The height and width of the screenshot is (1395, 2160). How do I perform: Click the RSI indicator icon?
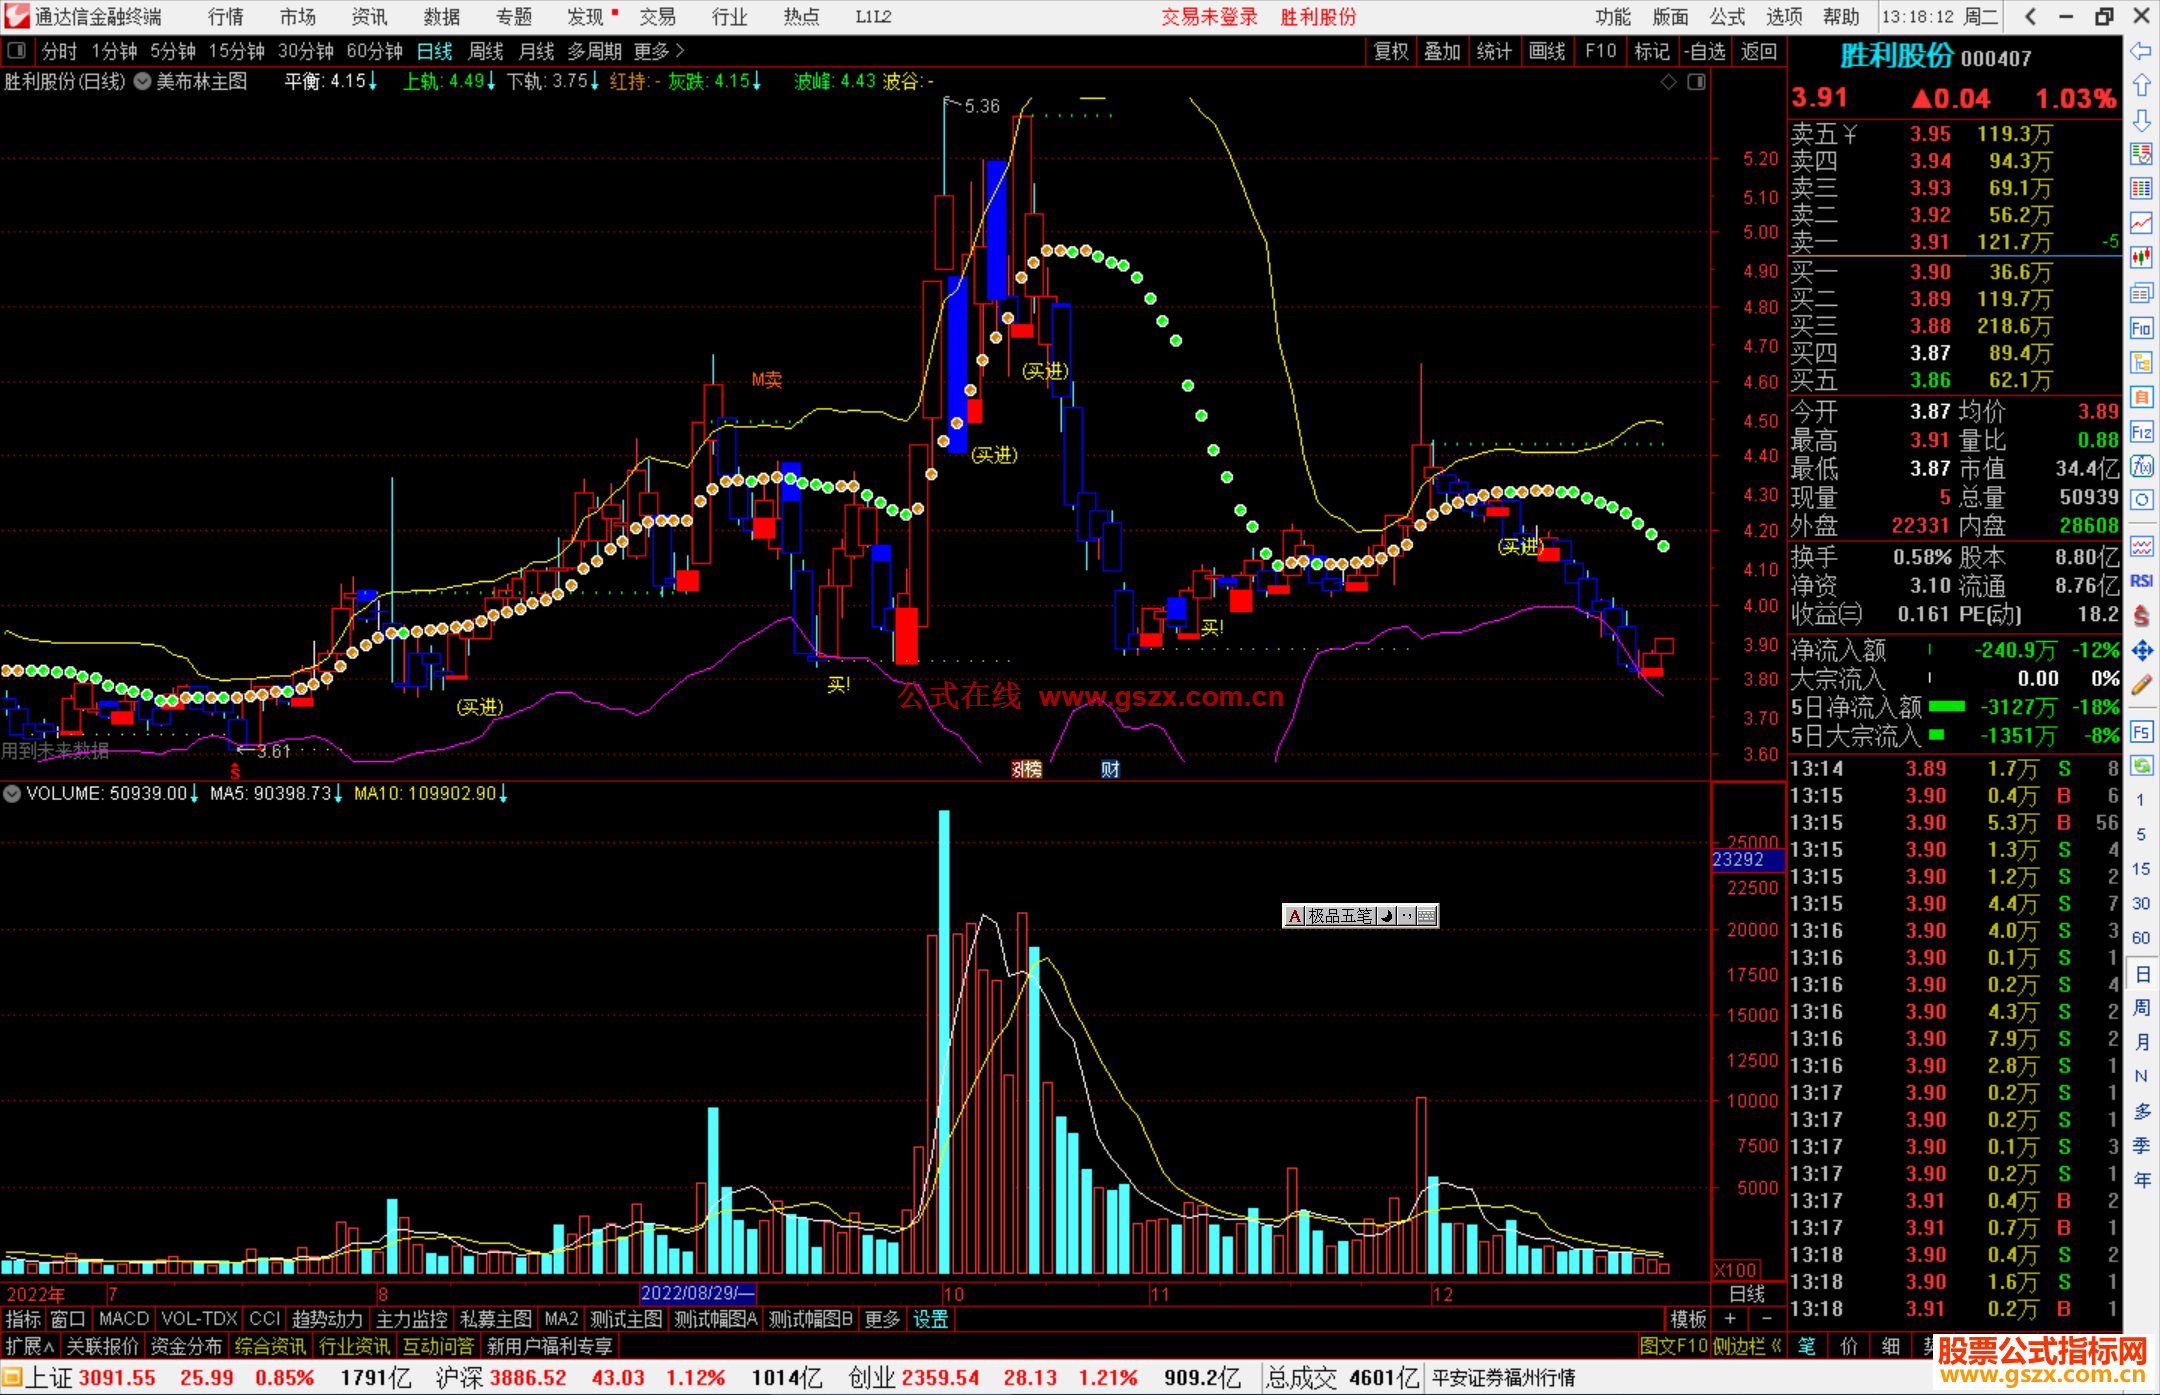[2141, 581]
